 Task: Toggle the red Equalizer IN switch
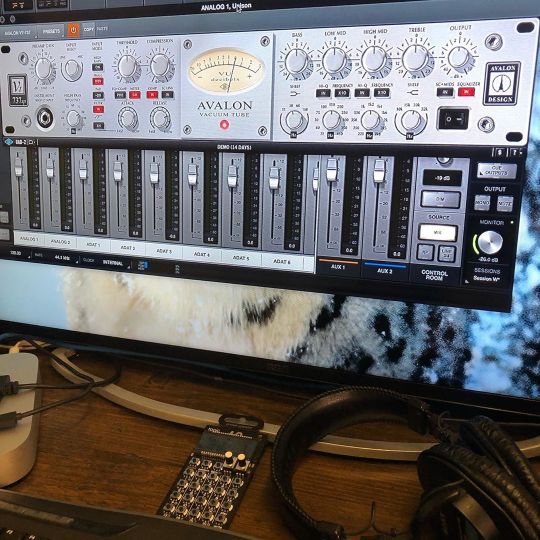click(x=466, y=92)
